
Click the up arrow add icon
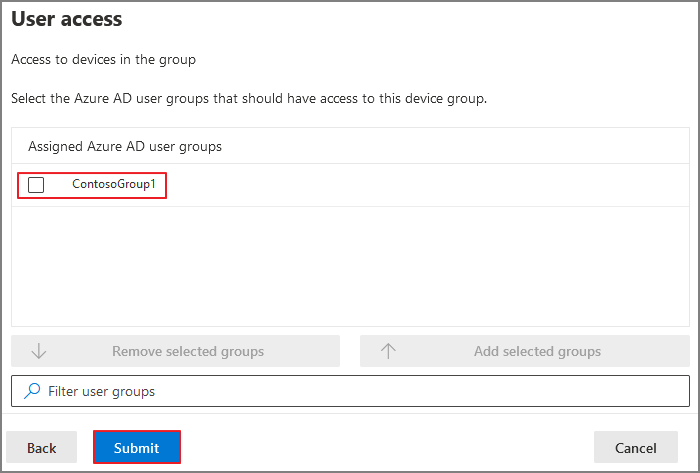tap(388, 351)
